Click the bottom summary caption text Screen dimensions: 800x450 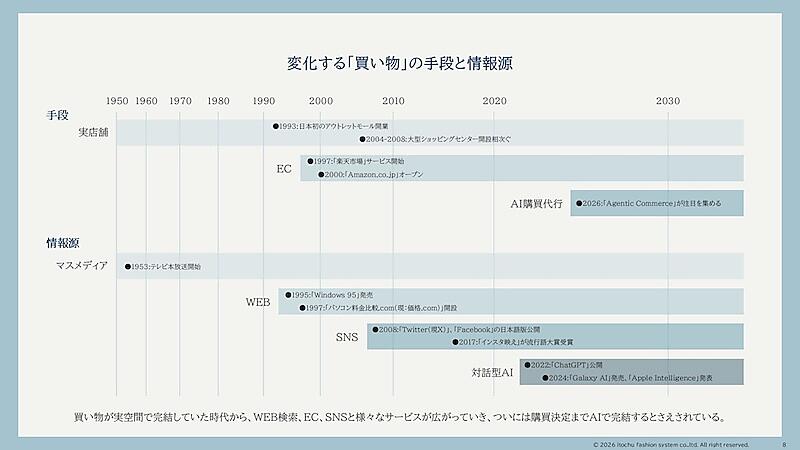(x=400, y=417)
